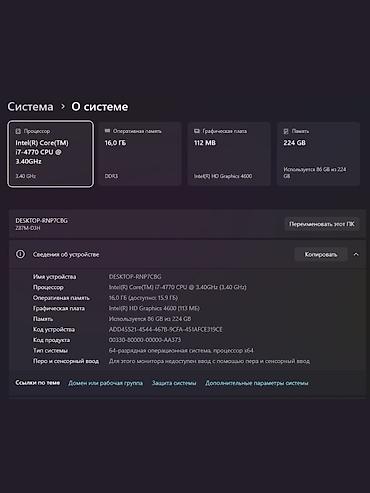Click the graphics card icon
The width and height of the screenshot is (370, 493).
tap(197, 131)
